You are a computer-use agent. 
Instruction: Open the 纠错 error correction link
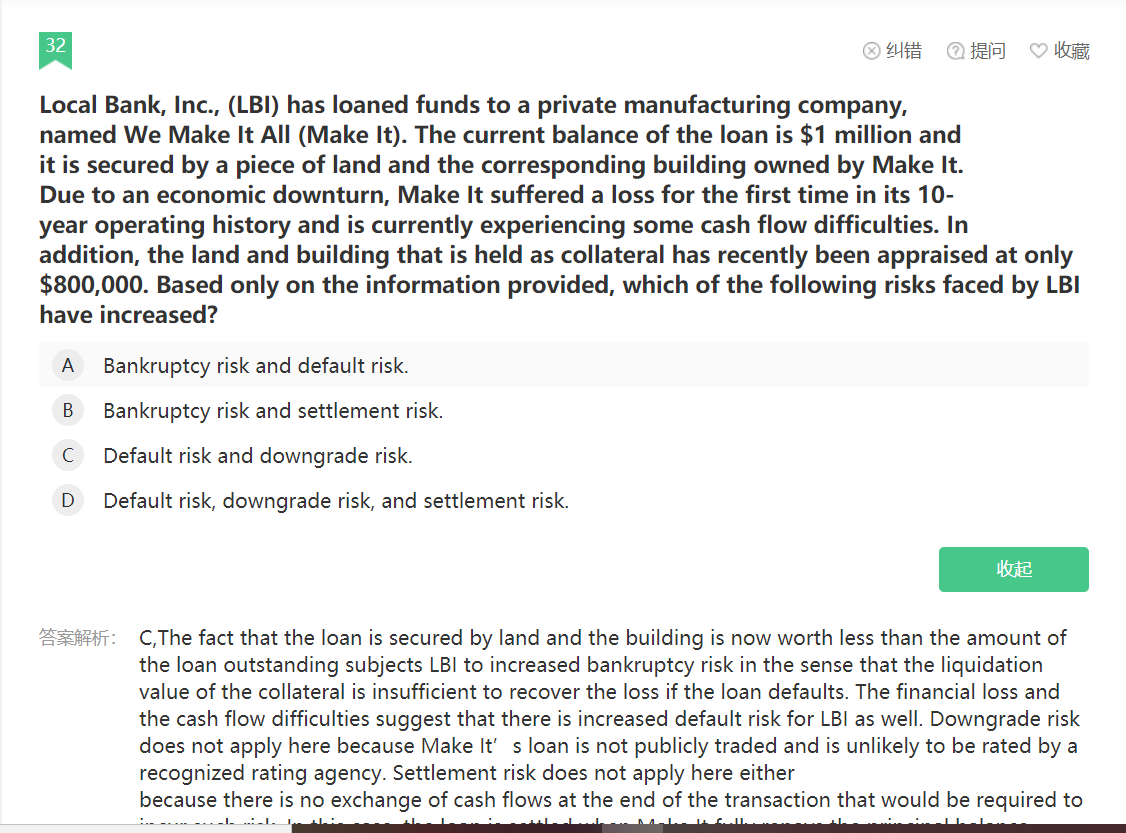904,51
